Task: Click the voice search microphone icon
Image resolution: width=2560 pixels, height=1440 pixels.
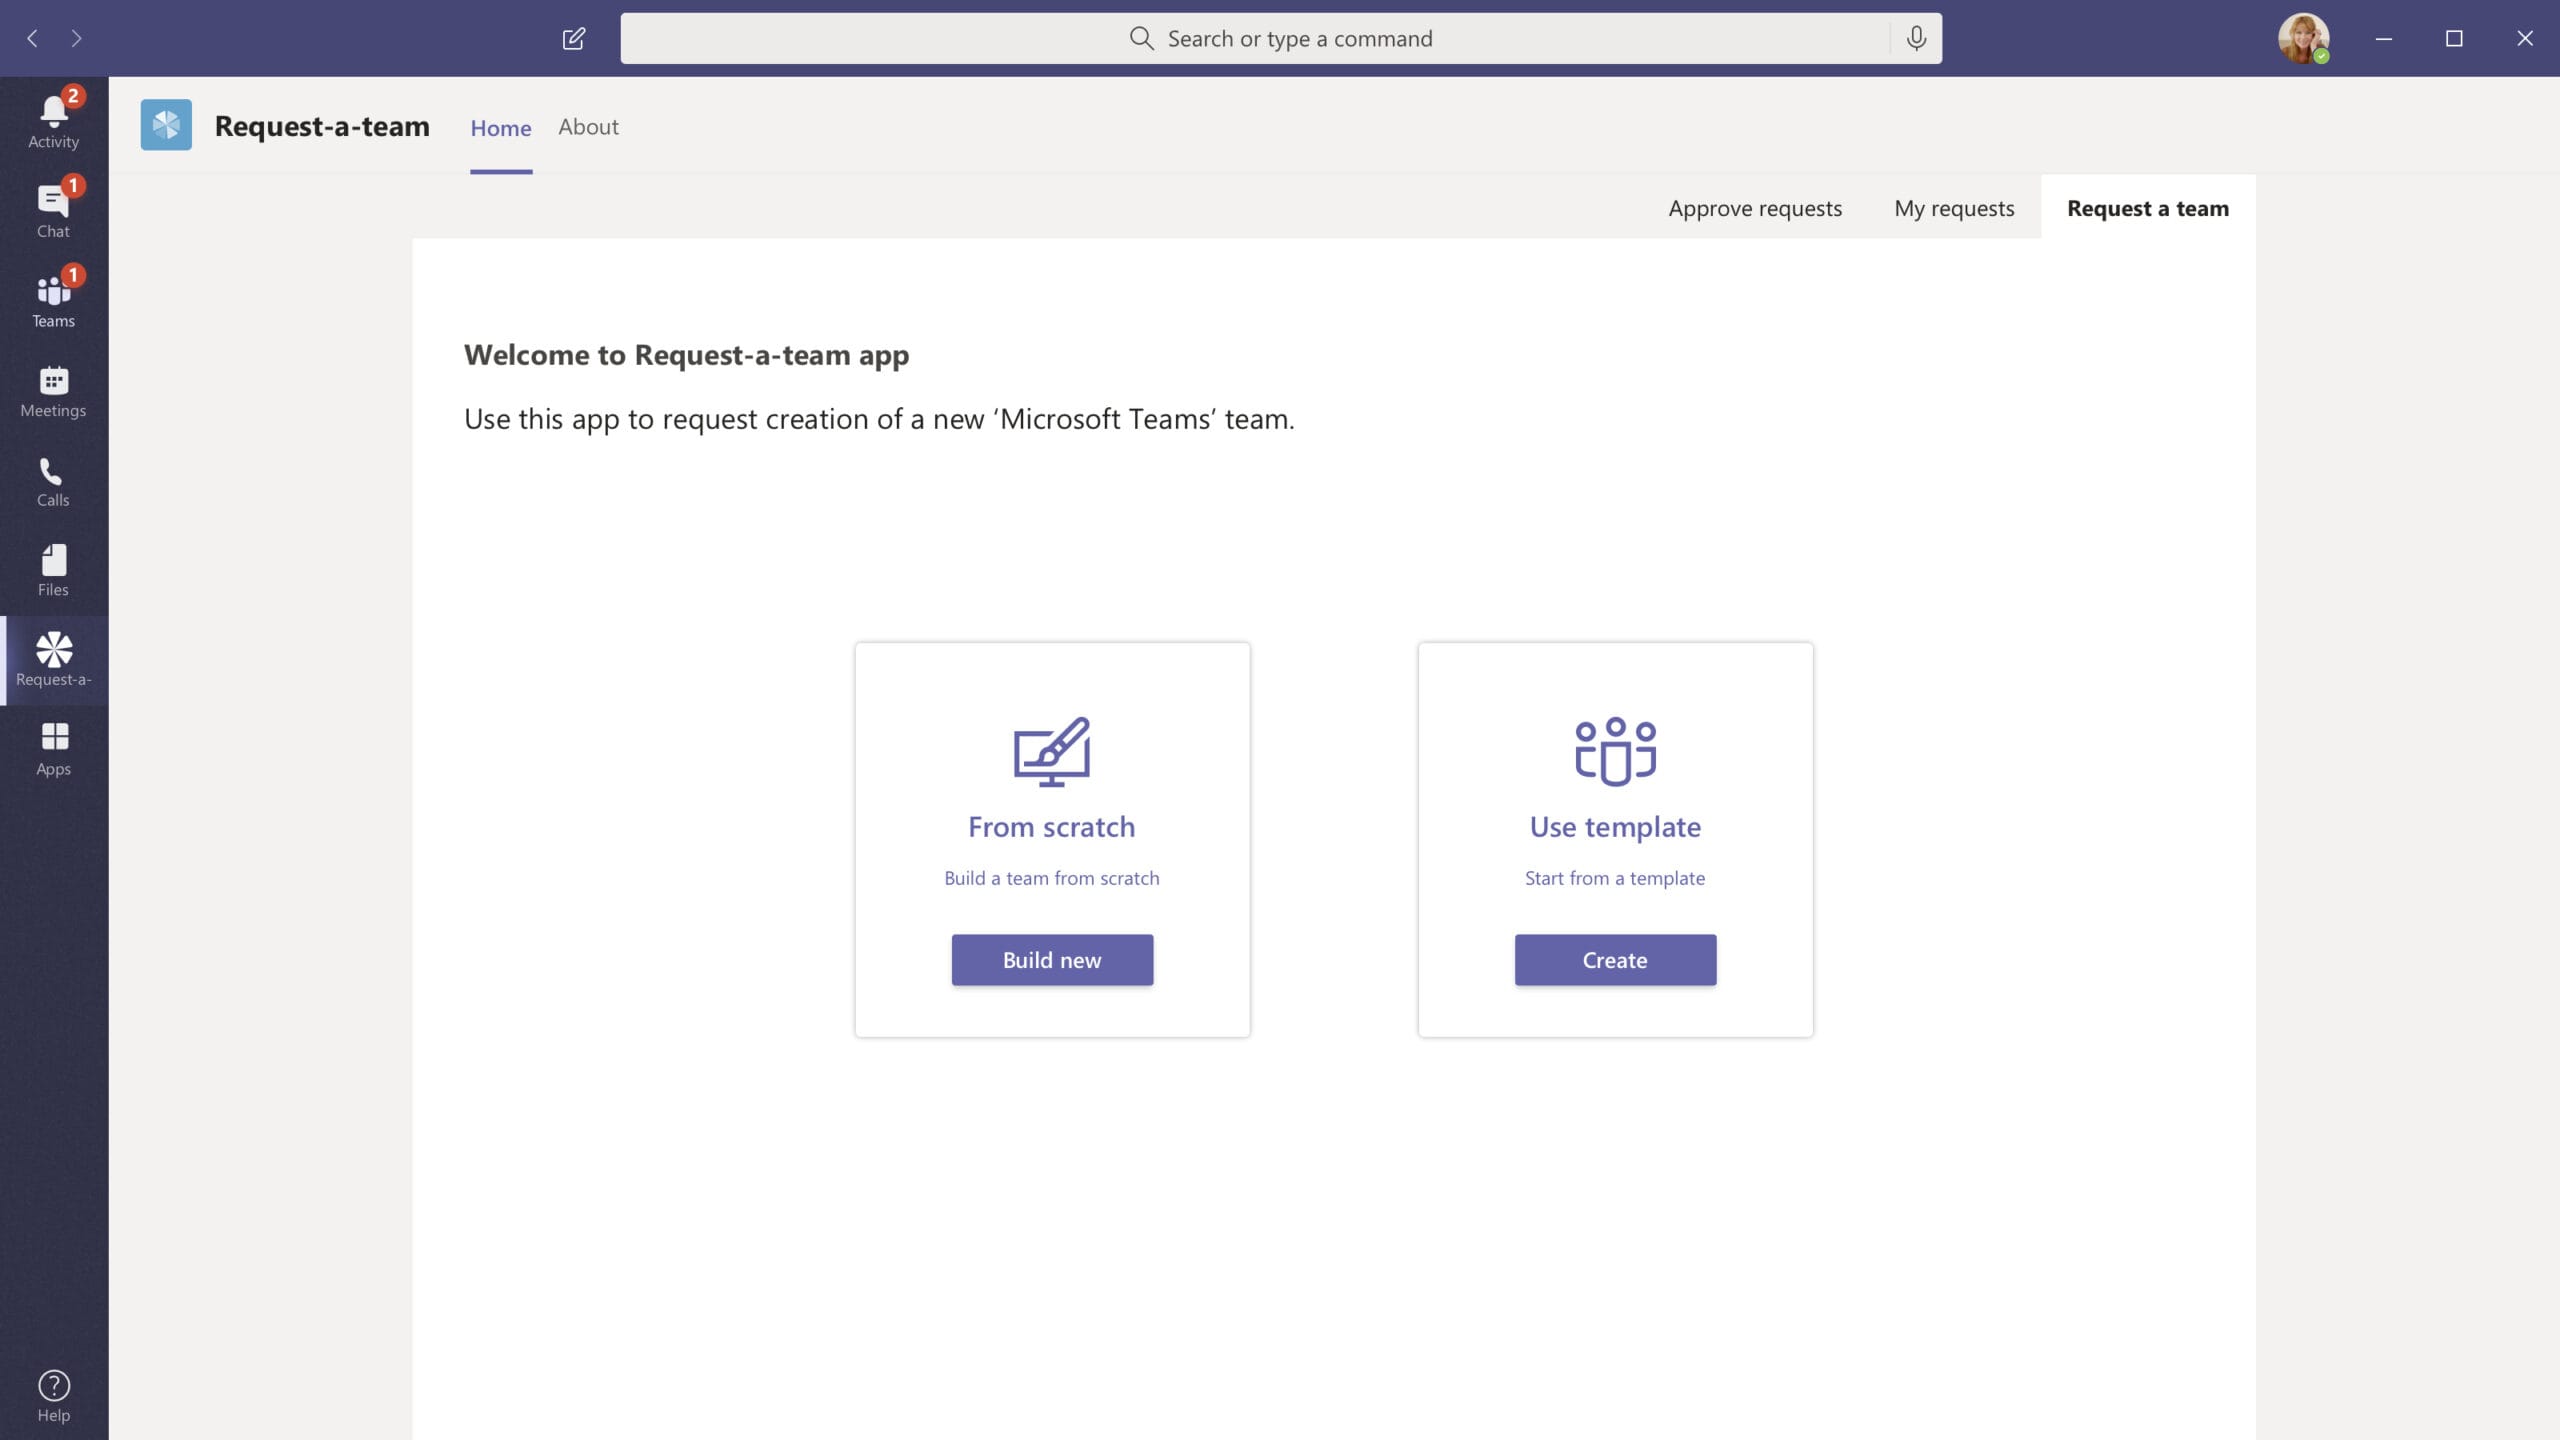Action: point(1916,37)
